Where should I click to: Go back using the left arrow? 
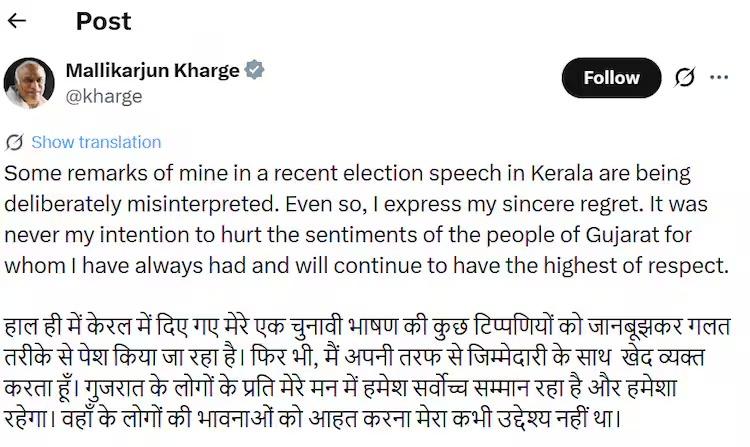pos(17,21)
